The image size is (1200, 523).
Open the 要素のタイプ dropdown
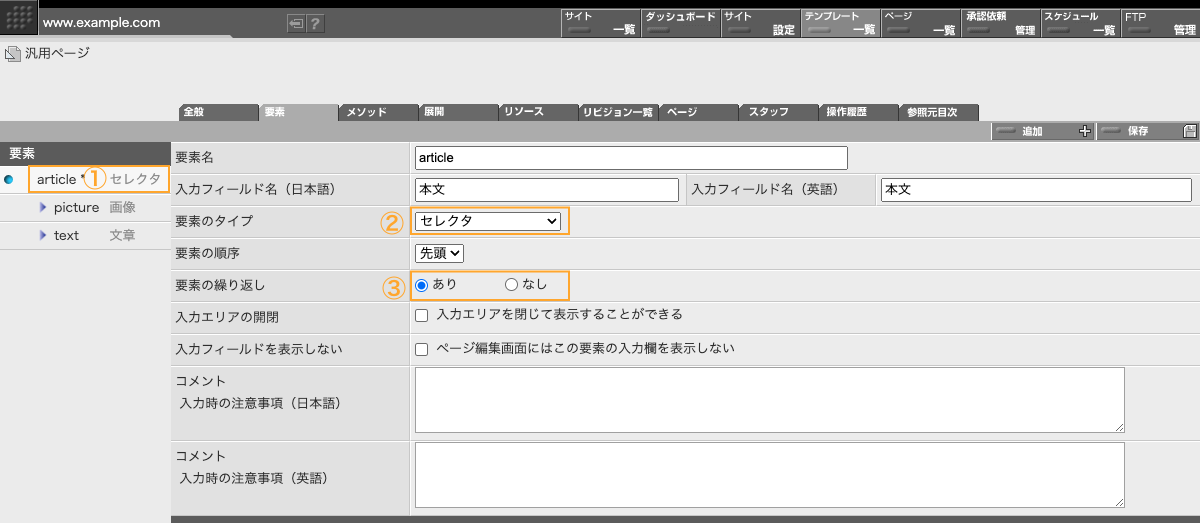[x=488, y=221]
